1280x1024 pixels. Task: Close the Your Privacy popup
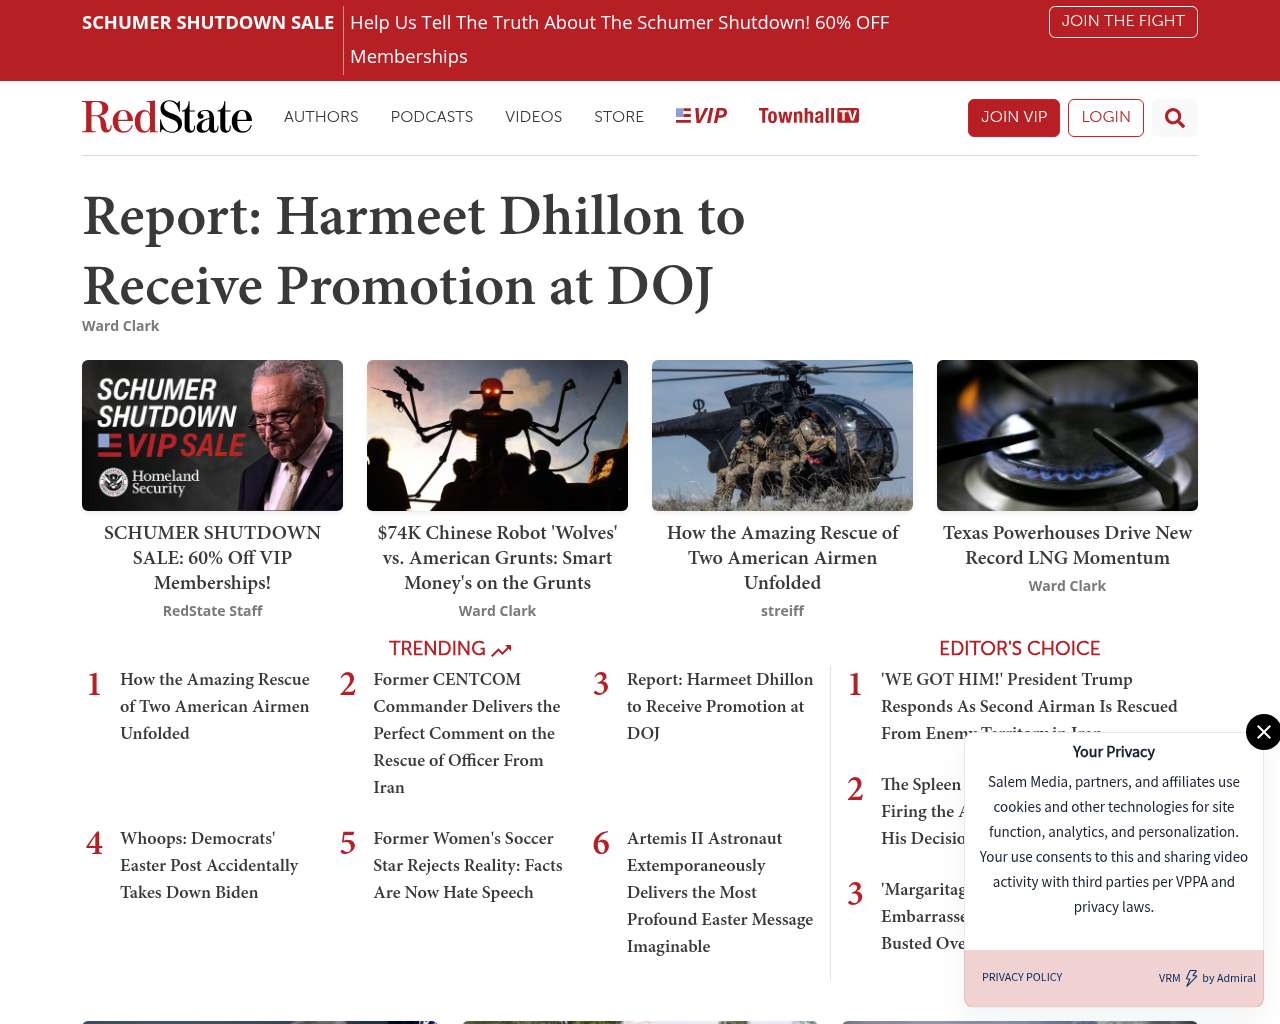click(x=1263, y=732)
